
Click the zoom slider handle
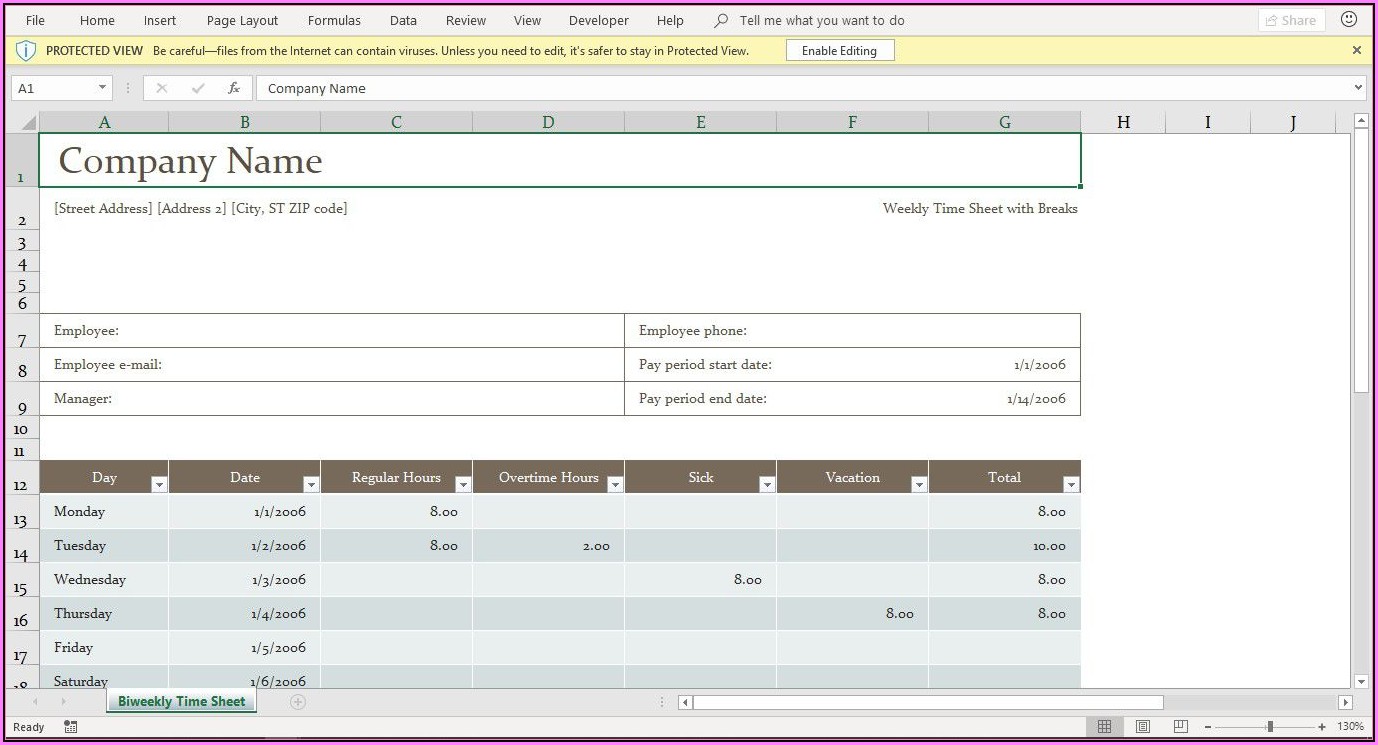click(x=1270, y=727)
